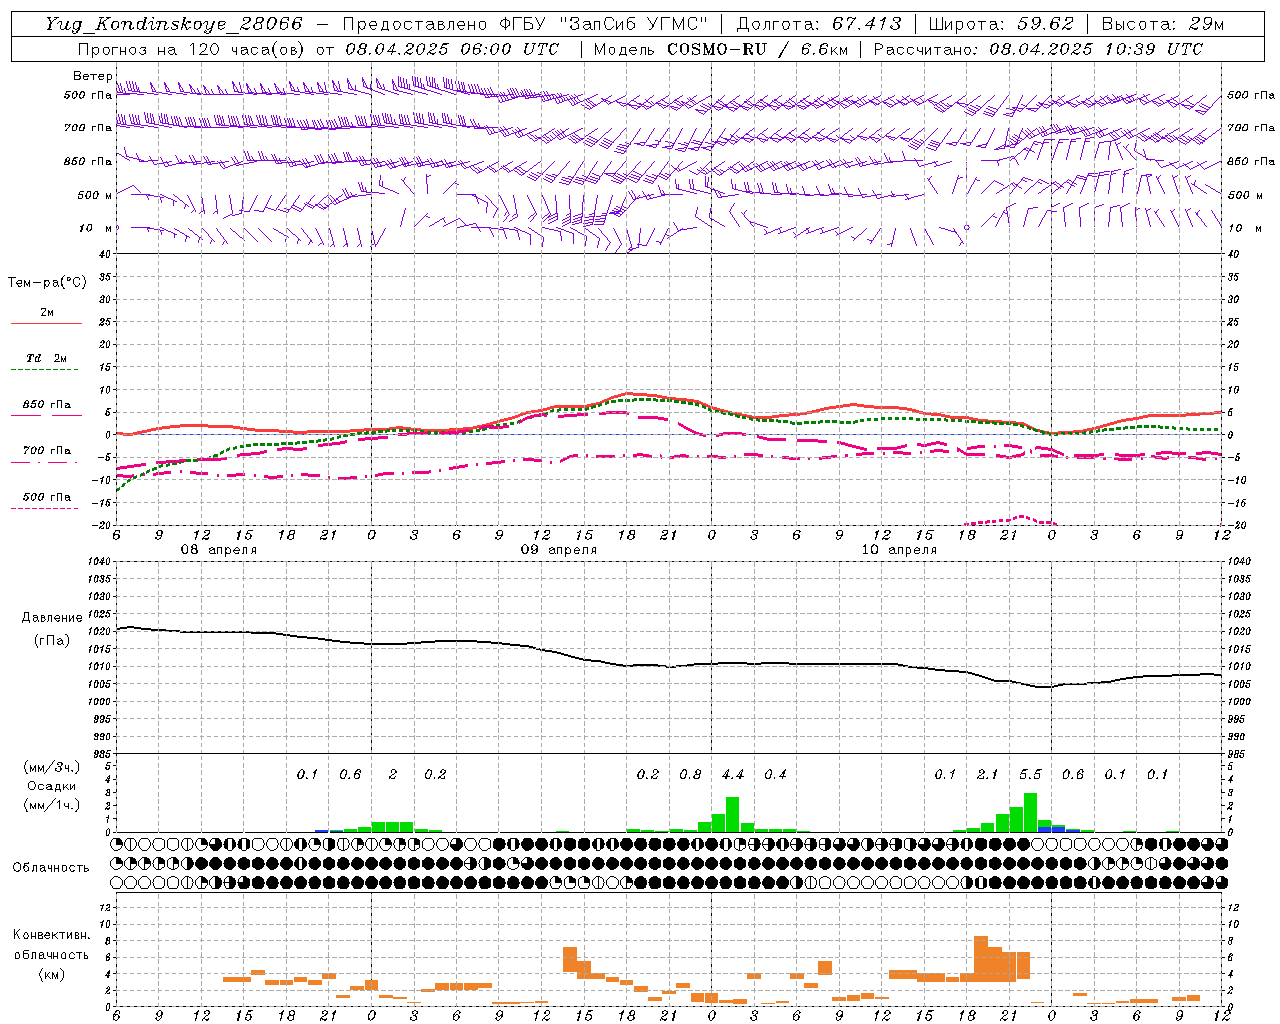
Task: Click the Осадки precipitation label
Action: 51,786
